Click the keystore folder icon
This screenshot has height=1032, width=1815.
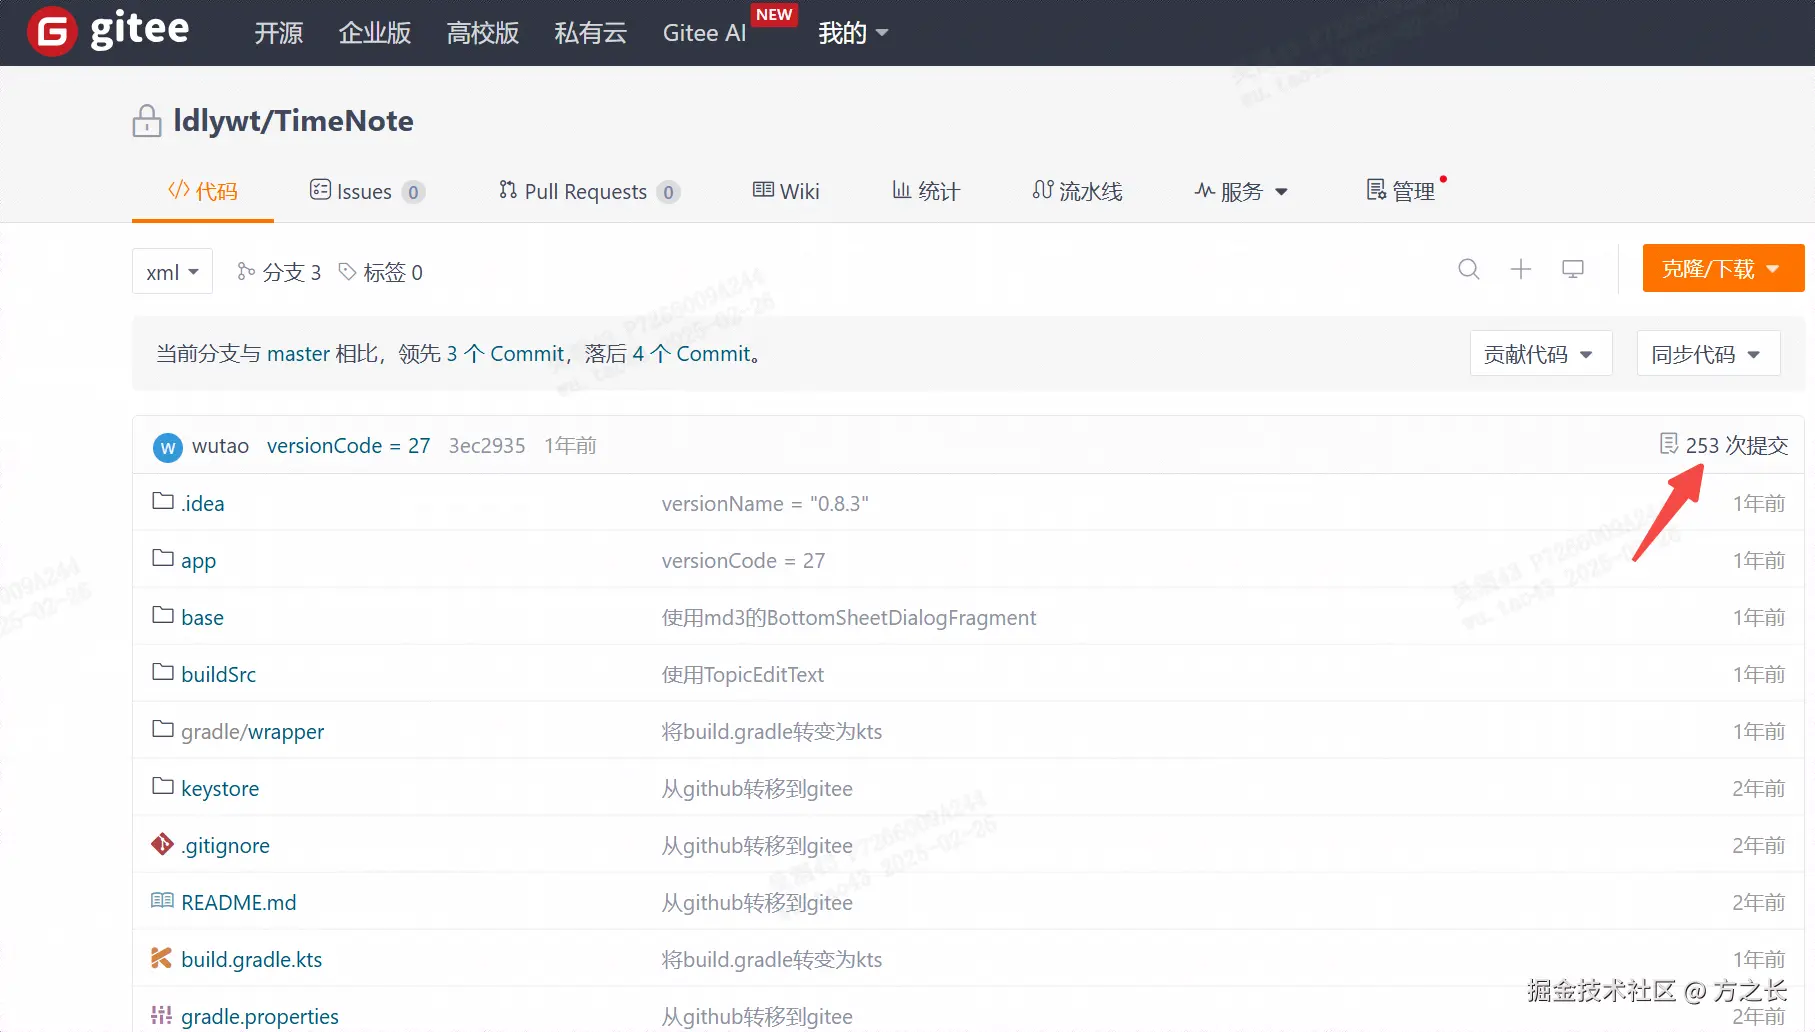[163, 786]
